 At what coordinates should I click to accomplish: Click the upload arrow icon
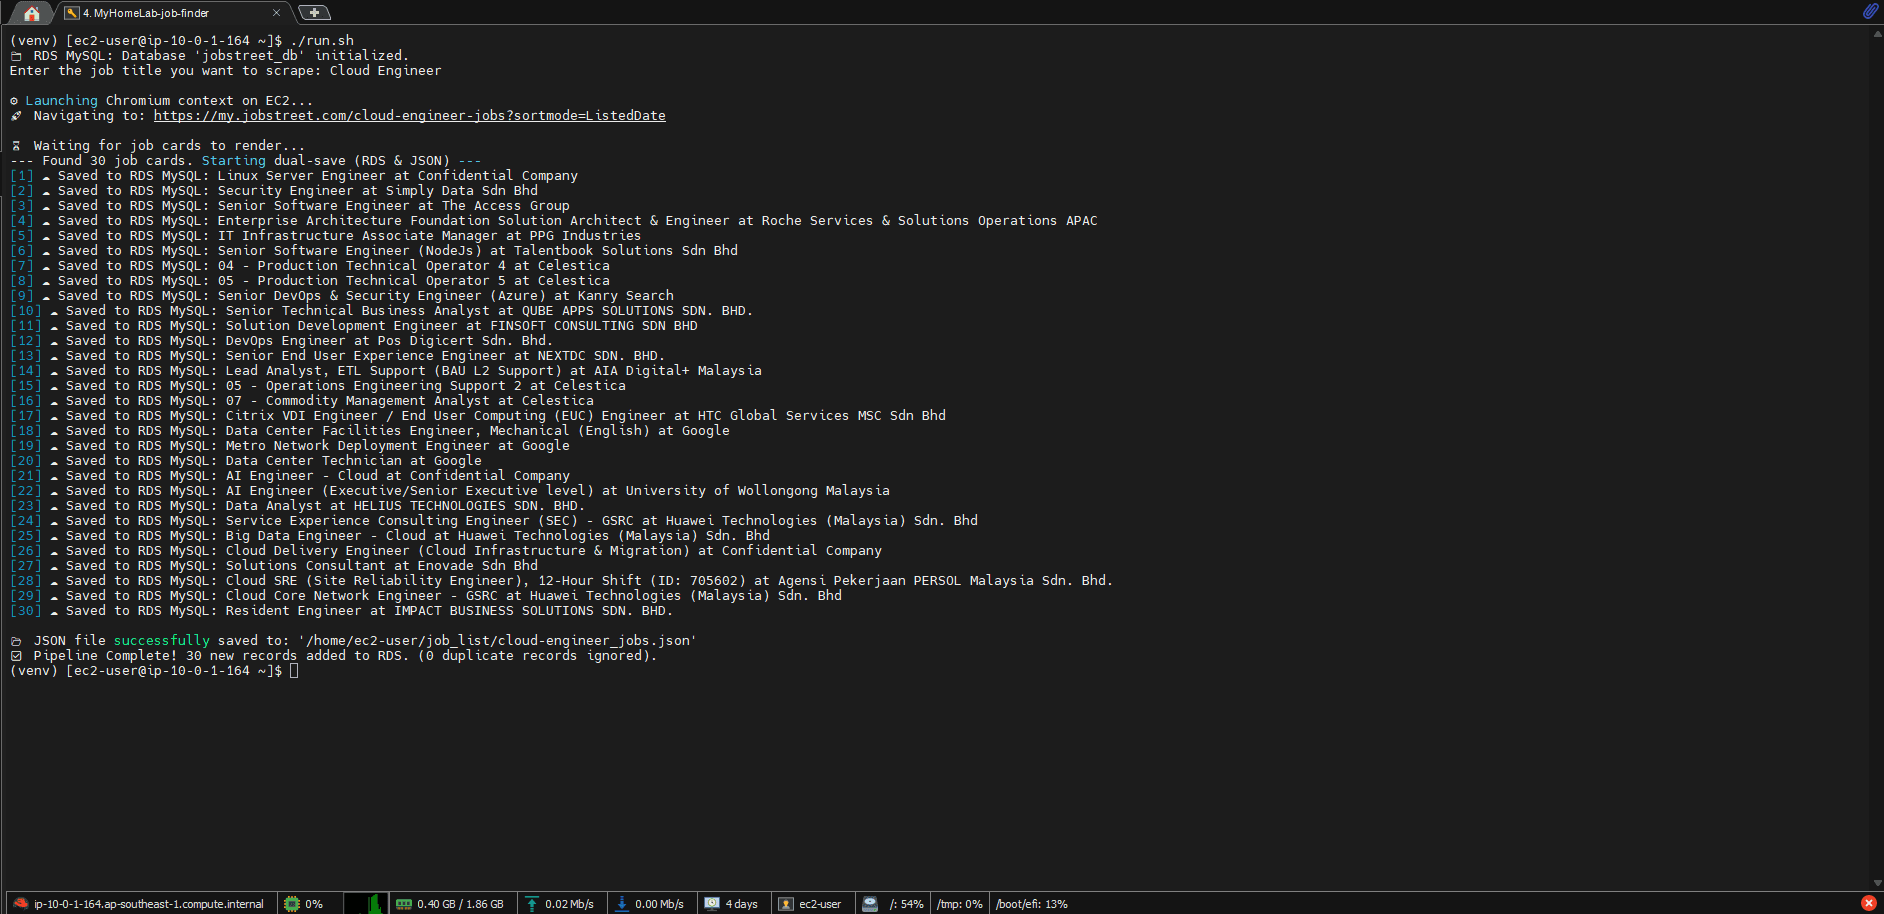pos(532,903)
